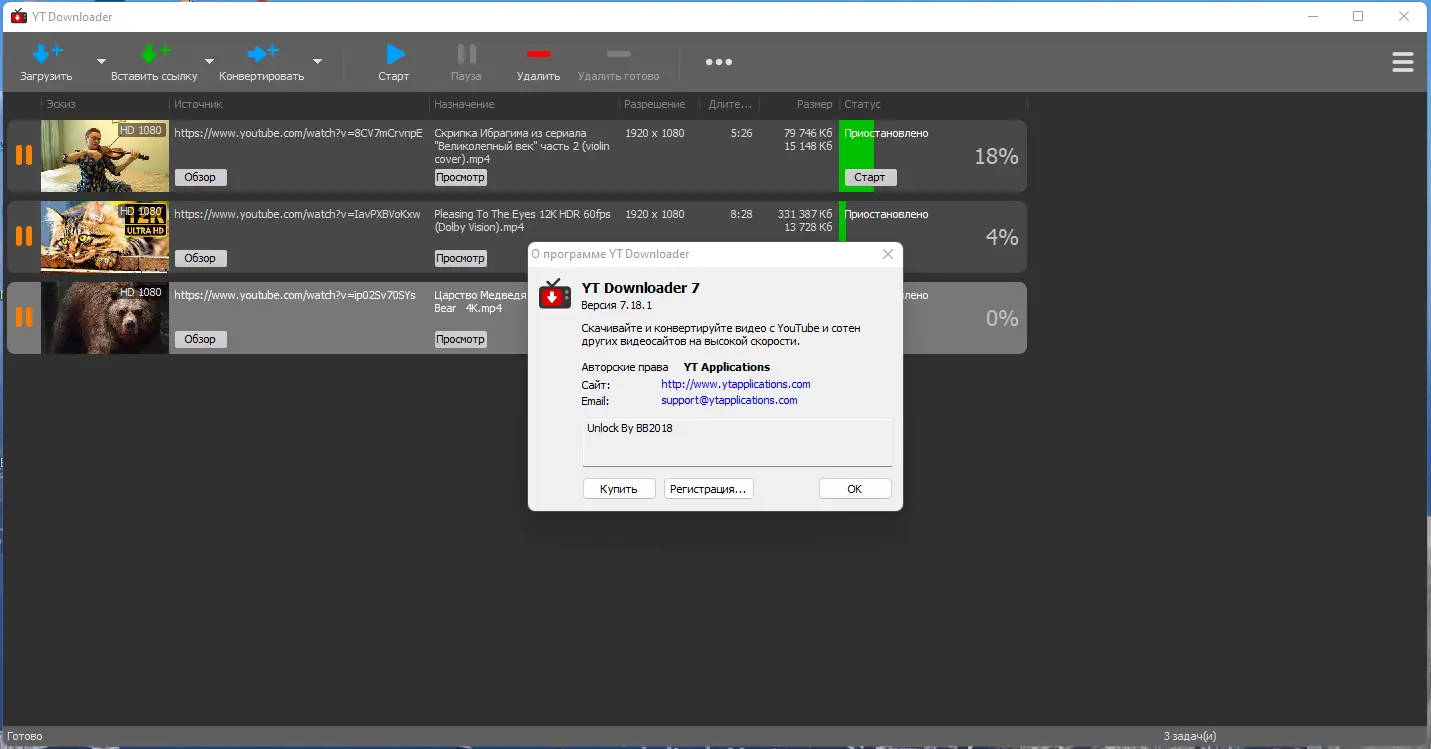The image size is (1431, 749).
Task: Sort by the Размер column header
Action: [x=815, y=104]
